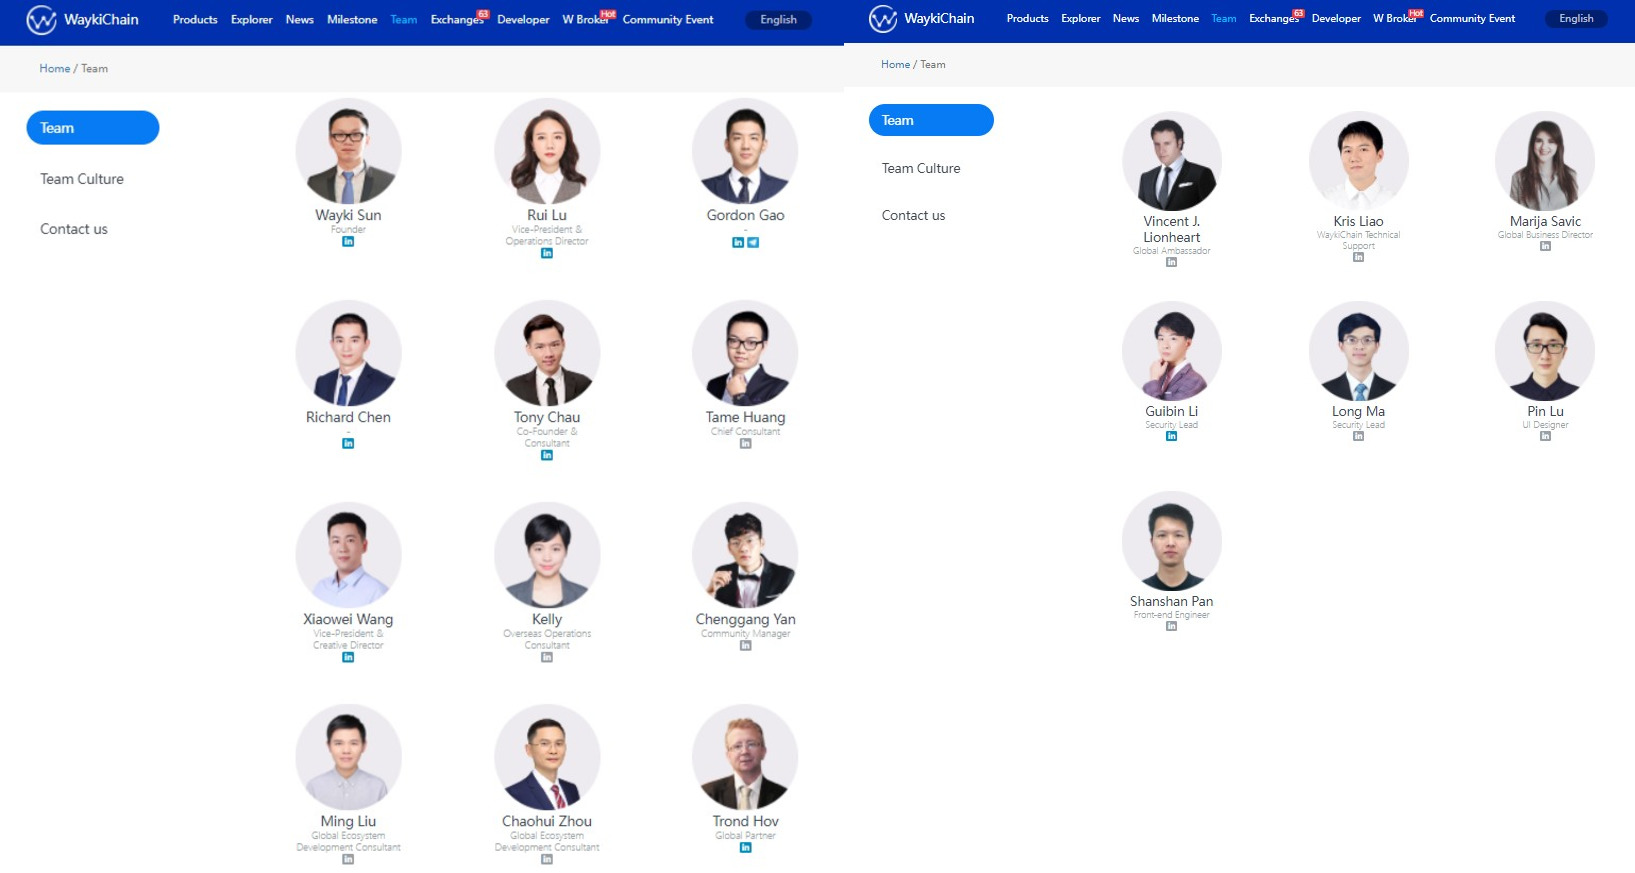Open the English language selector on left page
The height and width of the screenshot is (873, 1635).
point(778,19)
